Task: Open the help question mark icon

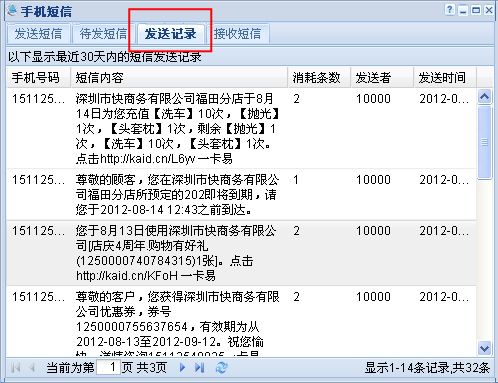Action: [450, 10]
